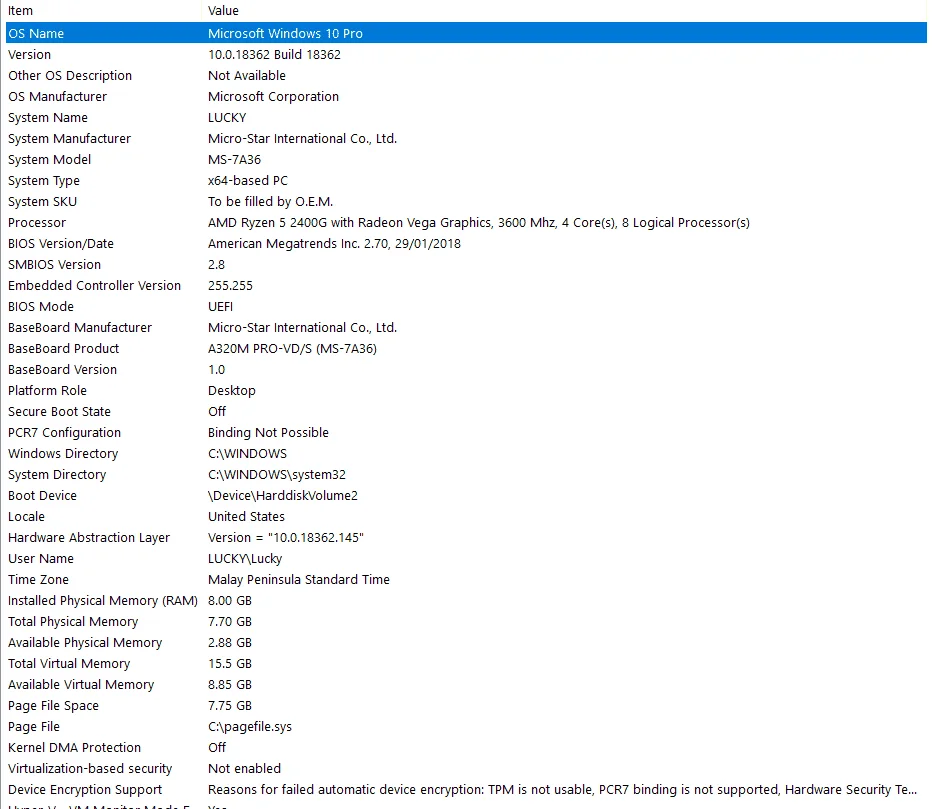The width and height of the screenshot is (937, 809).
Task: Select the BaseBoard Product row
Action: click(466, 348)
